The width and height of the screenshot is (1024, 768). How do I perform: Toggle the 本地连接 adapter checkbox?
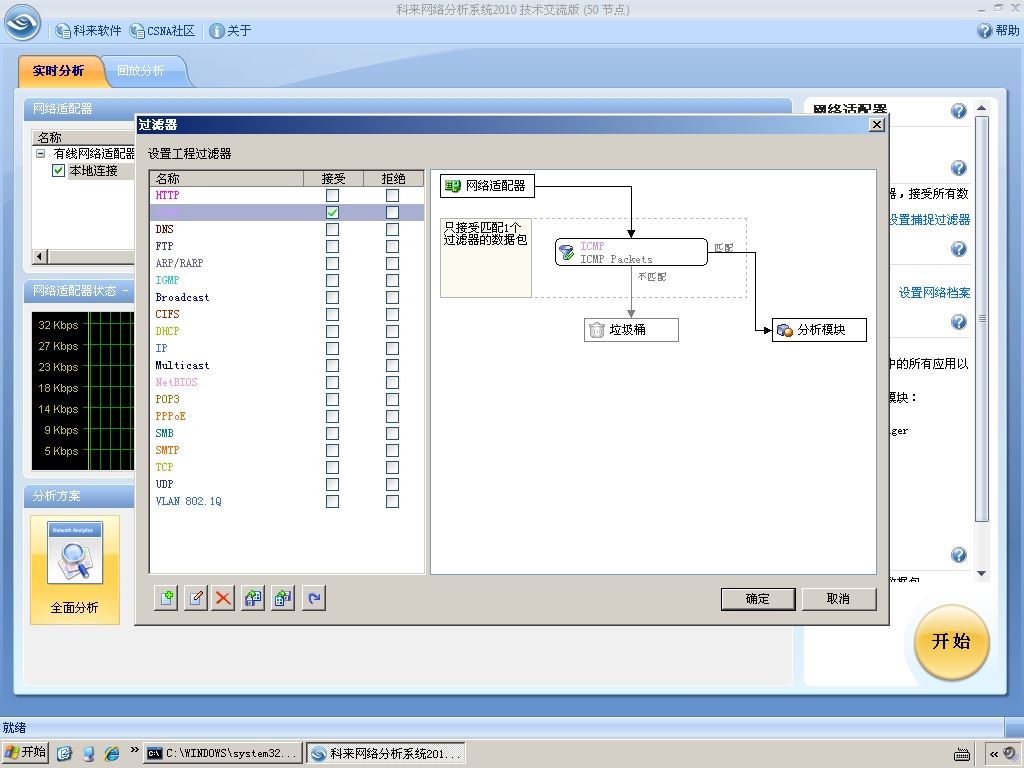[x=58, y=170]
